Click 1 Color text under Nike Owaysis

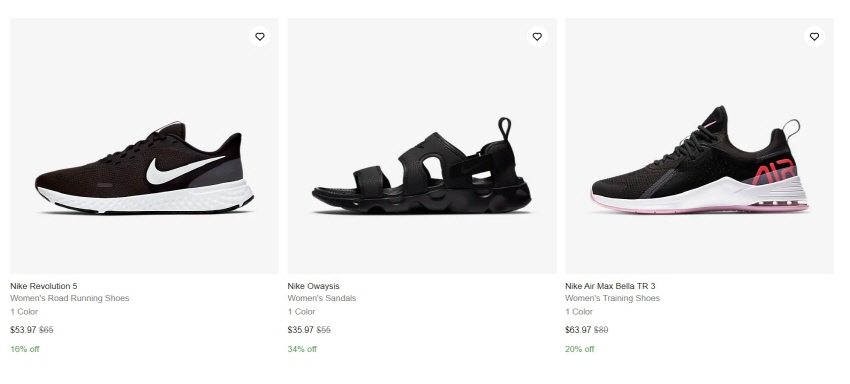(301, 312)
